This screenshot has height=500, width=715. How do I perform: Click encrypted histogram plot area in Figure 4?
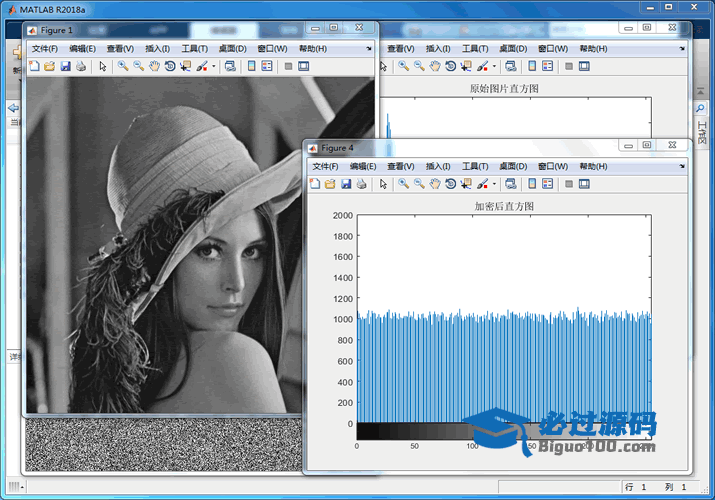click(504, 318)
